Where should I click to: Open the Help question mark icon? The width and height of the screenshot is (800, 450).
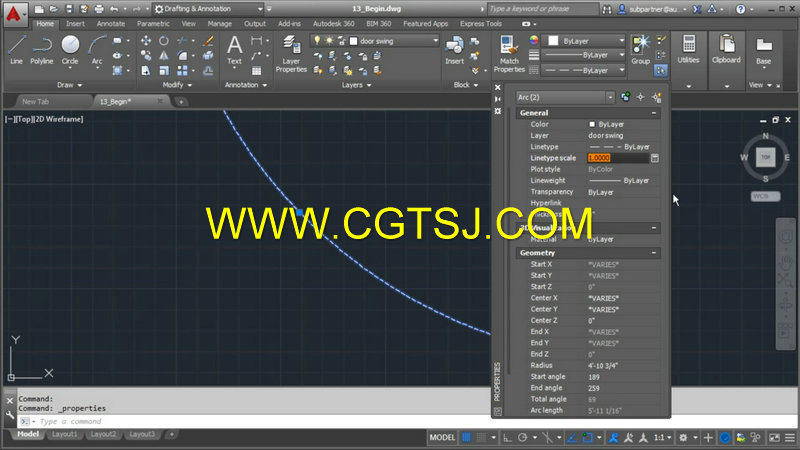[740, 9]
